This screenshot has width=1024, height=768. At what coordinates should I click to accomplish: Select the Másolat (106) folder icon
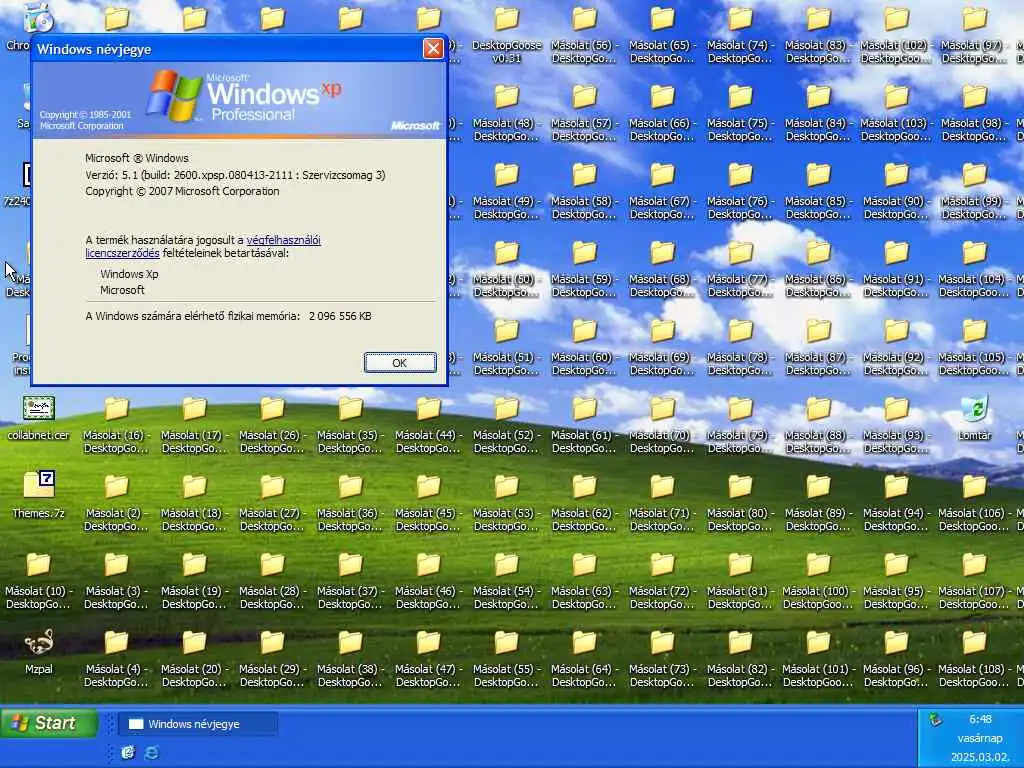(x=974, y=487)
